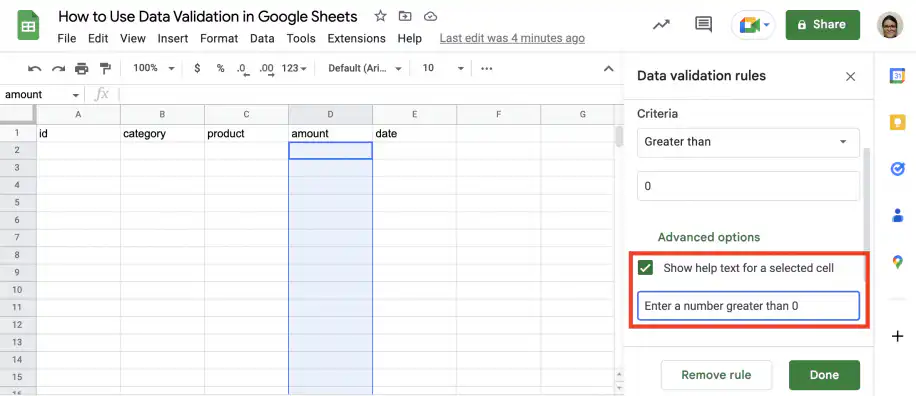Select the Paint format tool
Screen dimensions: 916x396
(105, 68)
